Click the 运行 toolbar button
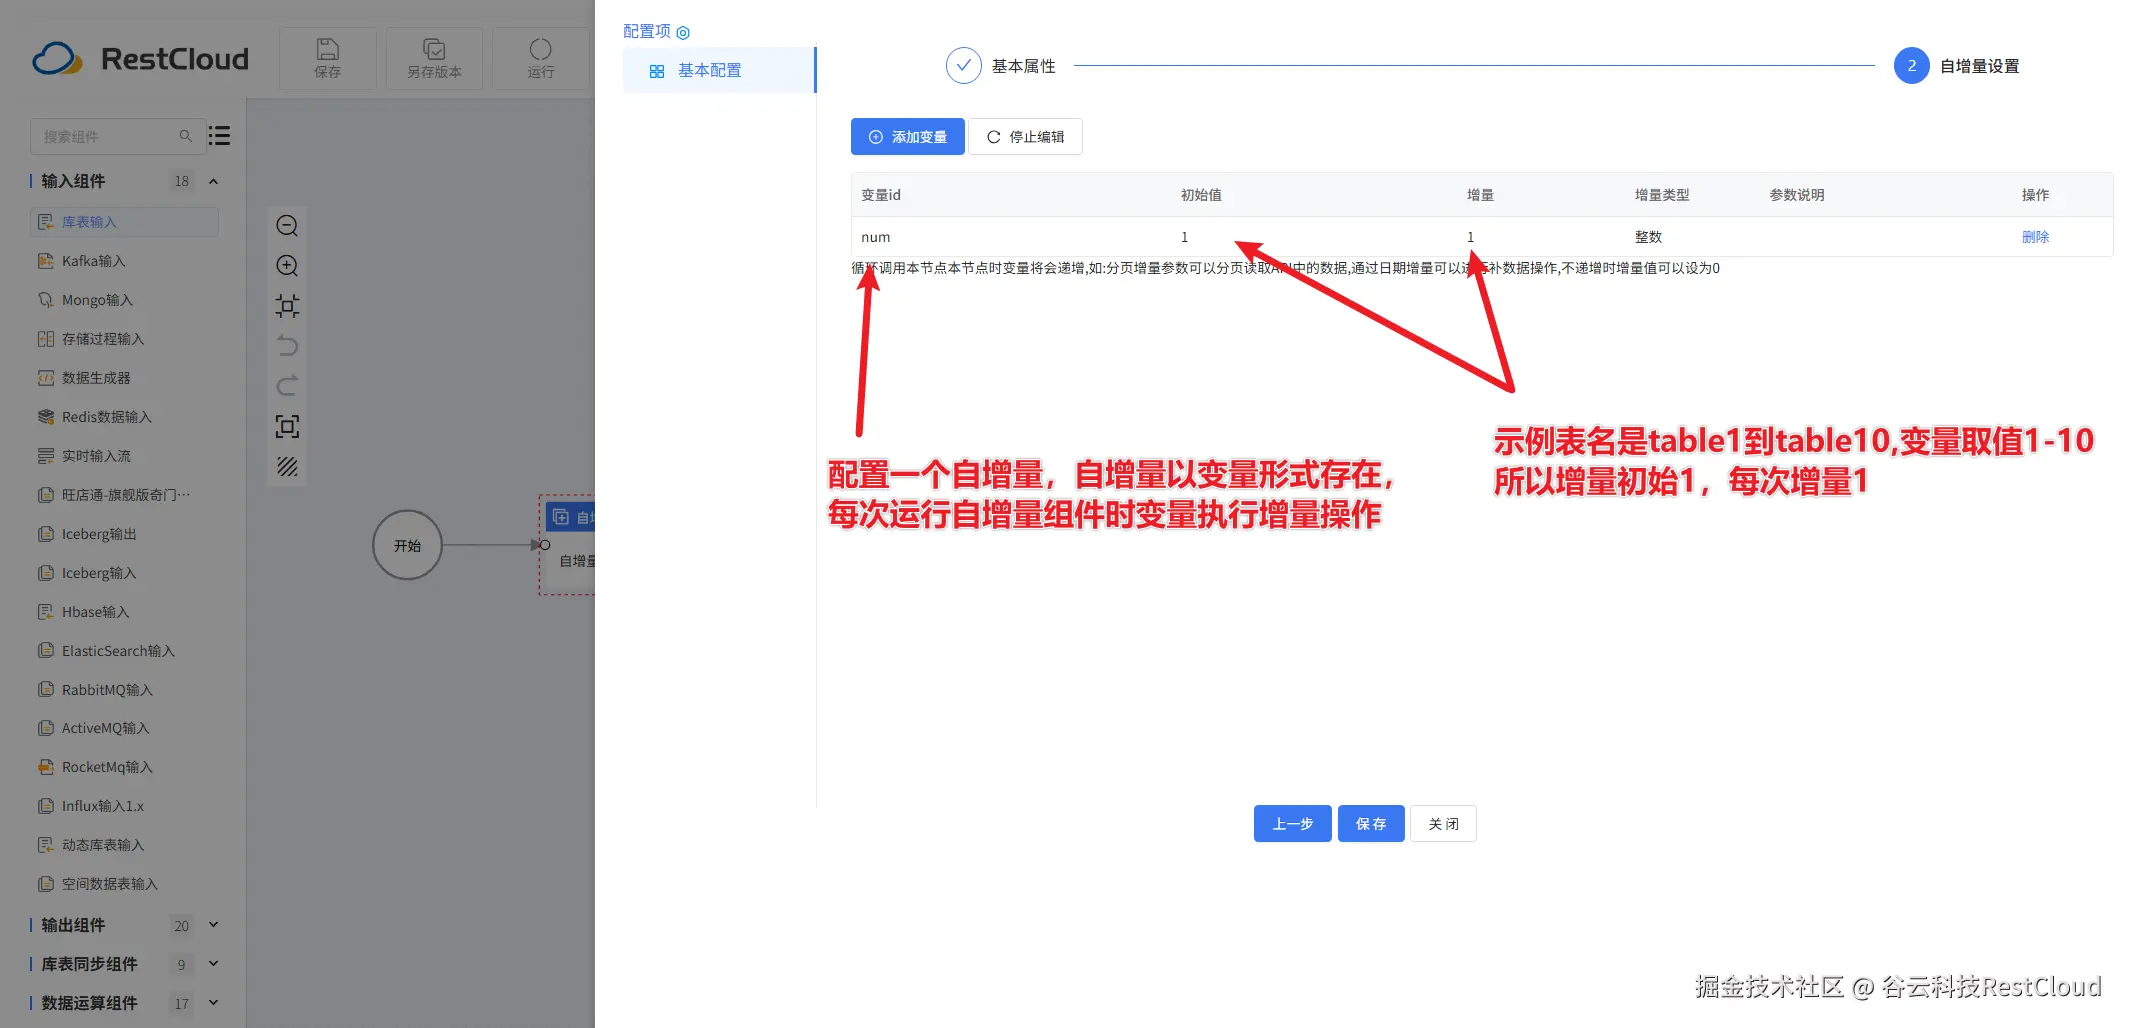2130x1028 pixels. tap(540, 59)
